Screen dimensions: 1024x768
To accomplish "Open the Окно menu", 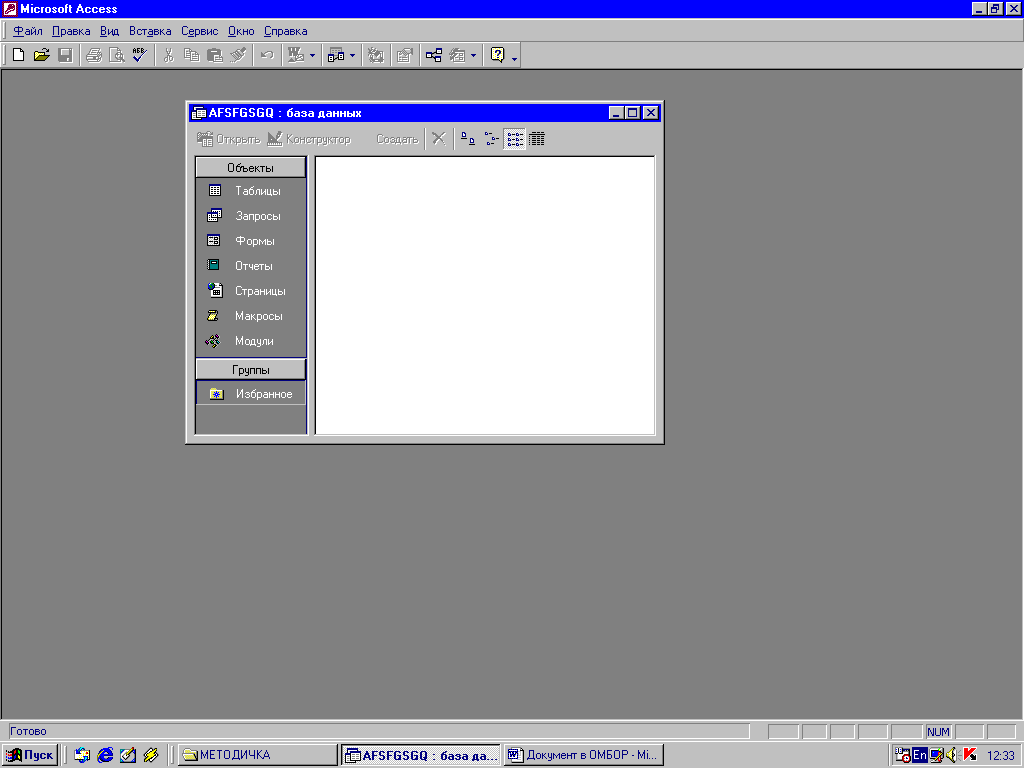I will (241, 31).
